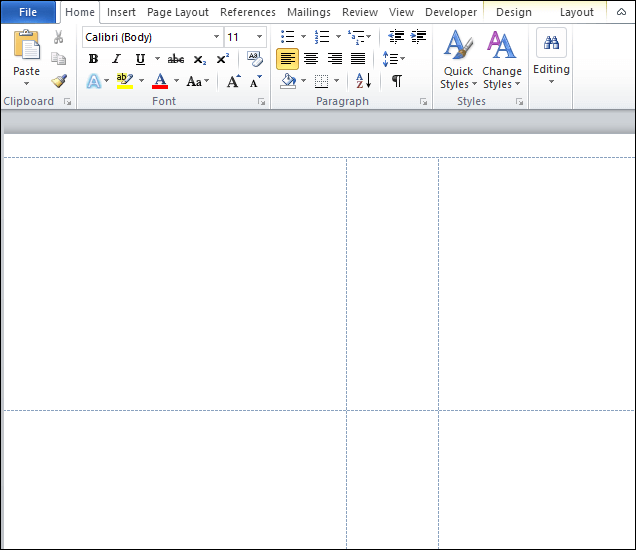The width and height of the screenshot is (636, 550).
Task: Apply strikethrough formatting
Action: pyautogui.click(x=176, y=59)
